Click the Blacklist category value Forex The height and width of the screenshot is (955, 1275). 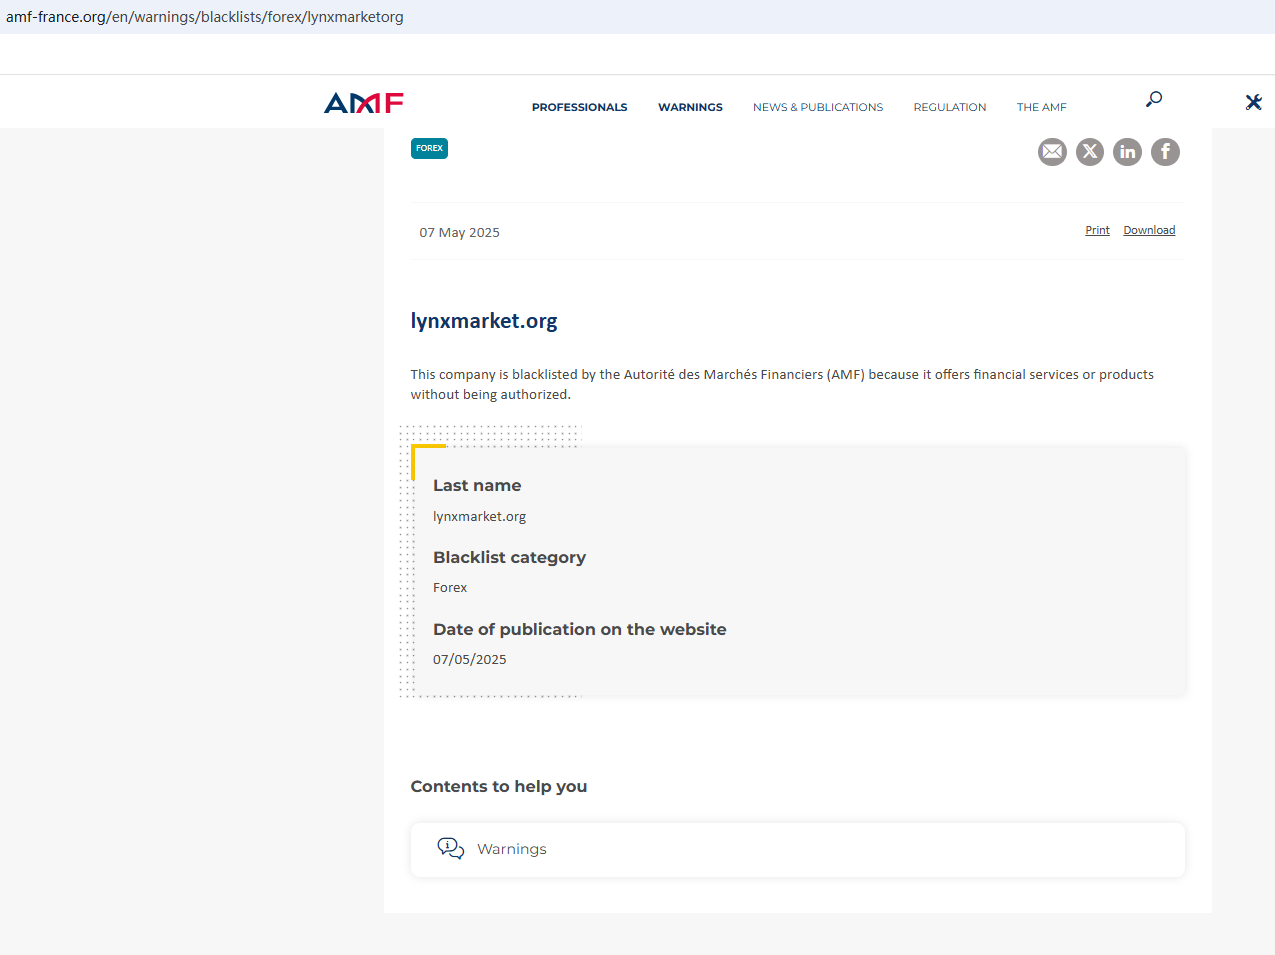(x=450, y=587)
